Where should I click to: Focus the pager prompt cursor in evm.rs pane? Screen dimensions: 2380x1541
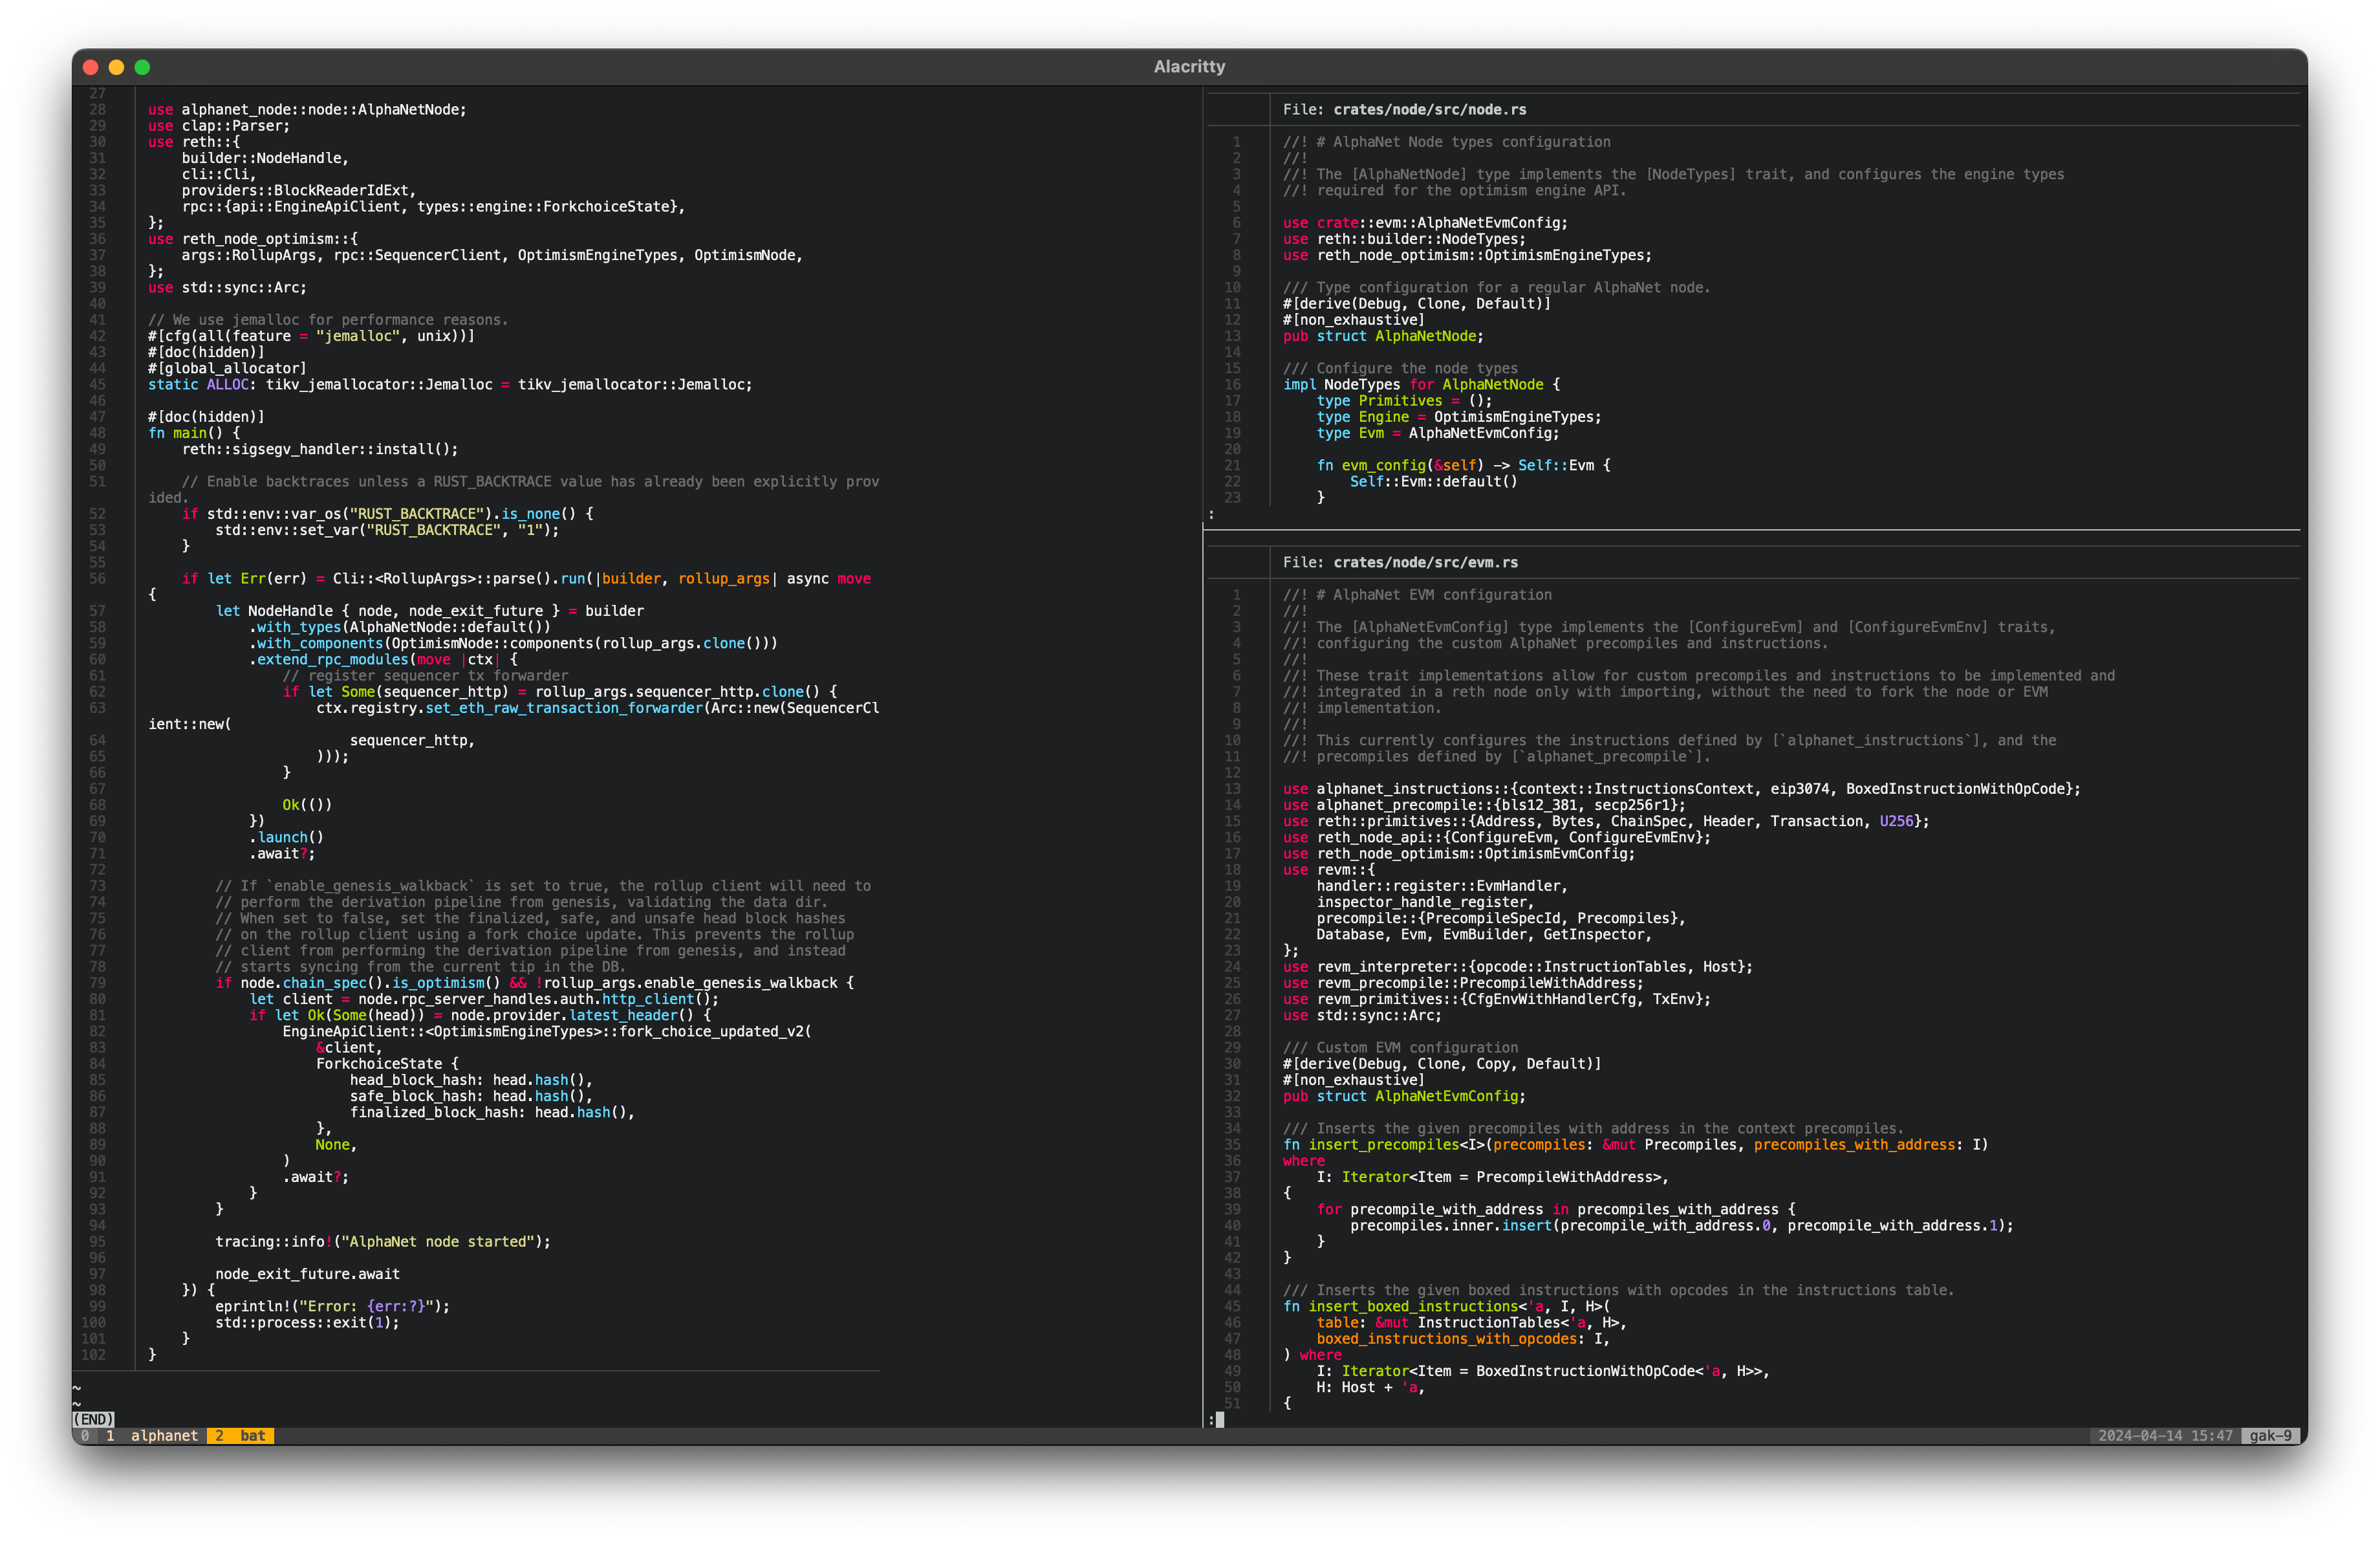tap(1219, 1419)
